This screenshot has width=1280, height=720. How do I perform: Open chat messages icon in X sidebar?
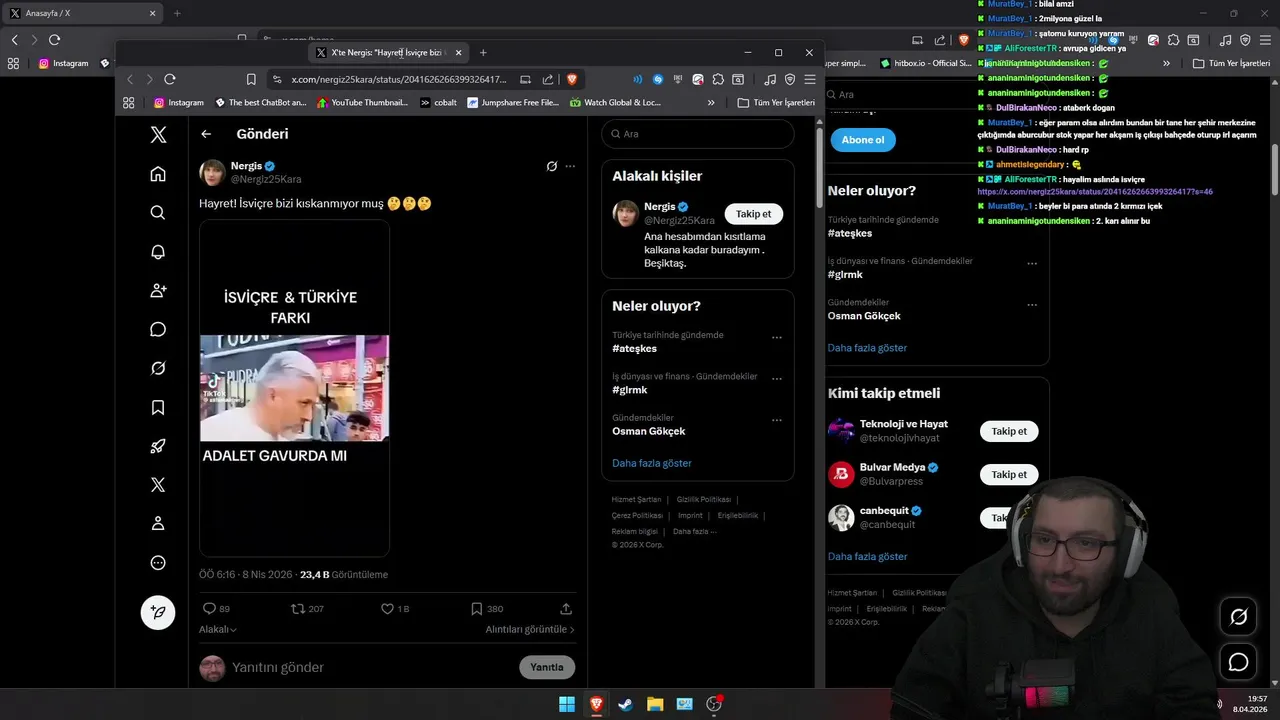coord(158,330)
